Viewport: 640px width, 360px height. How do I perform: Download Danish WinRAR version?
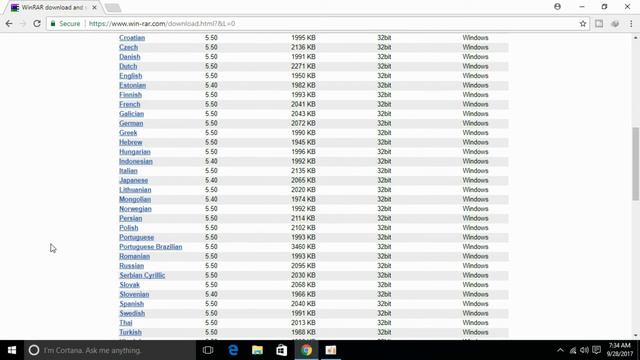coord(130,57)
